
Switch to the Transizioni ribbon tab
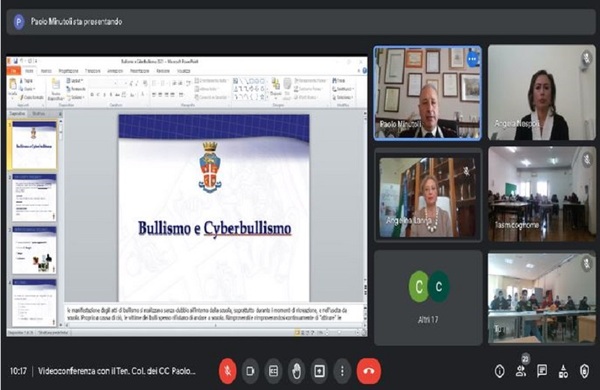pos(93,71)
